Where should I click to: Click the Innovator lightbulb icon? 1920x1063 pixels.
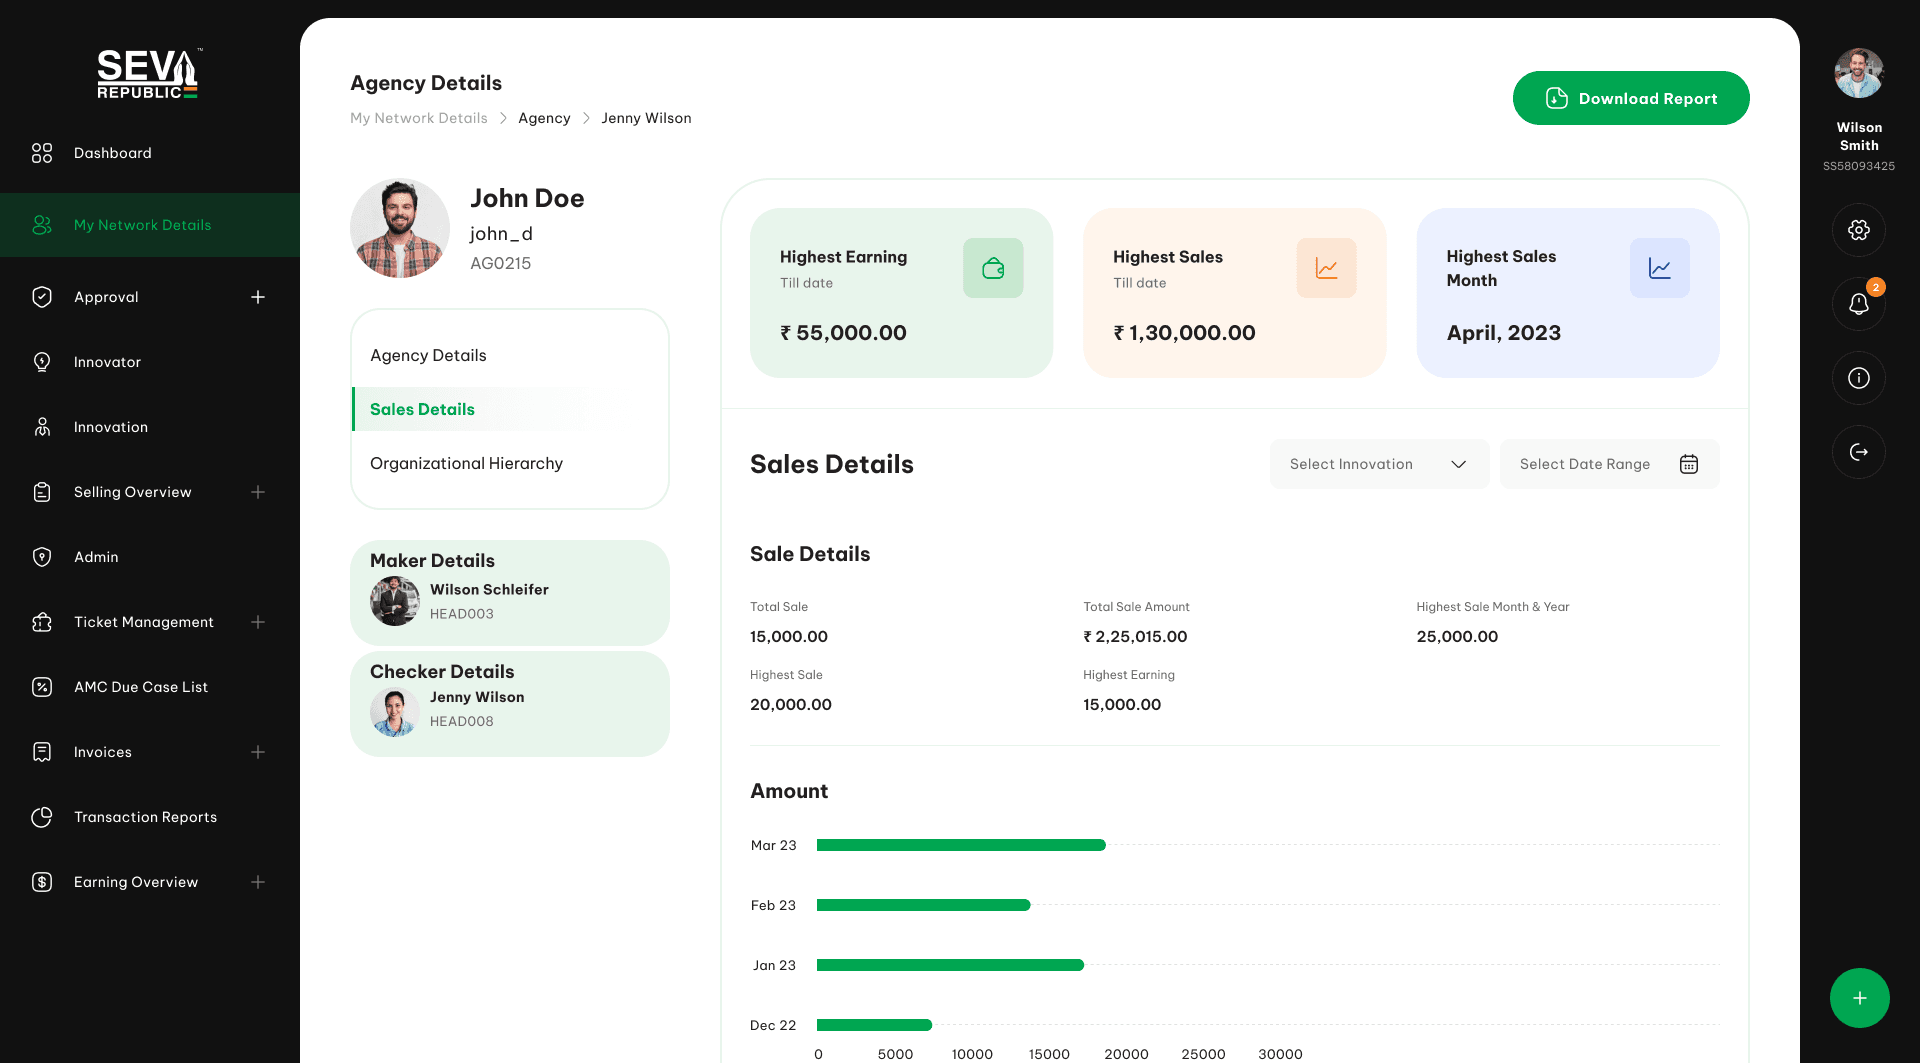coord(42,362)
